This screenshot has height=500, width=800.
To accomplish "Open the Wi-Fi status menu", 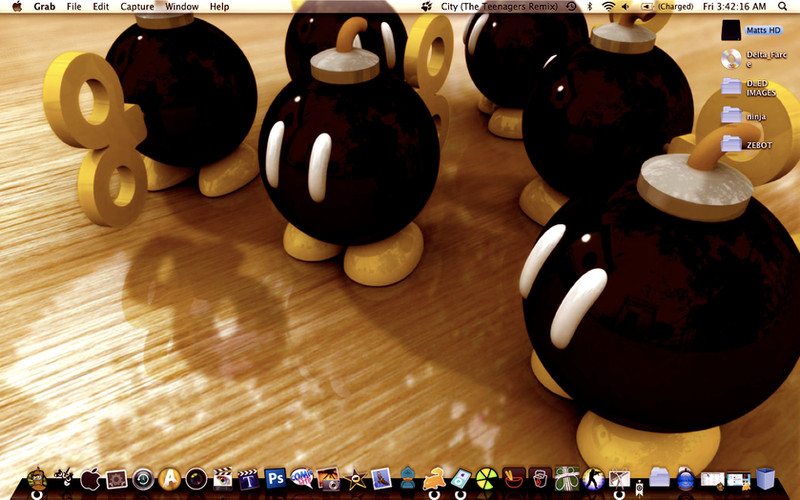I will (608, 7).
